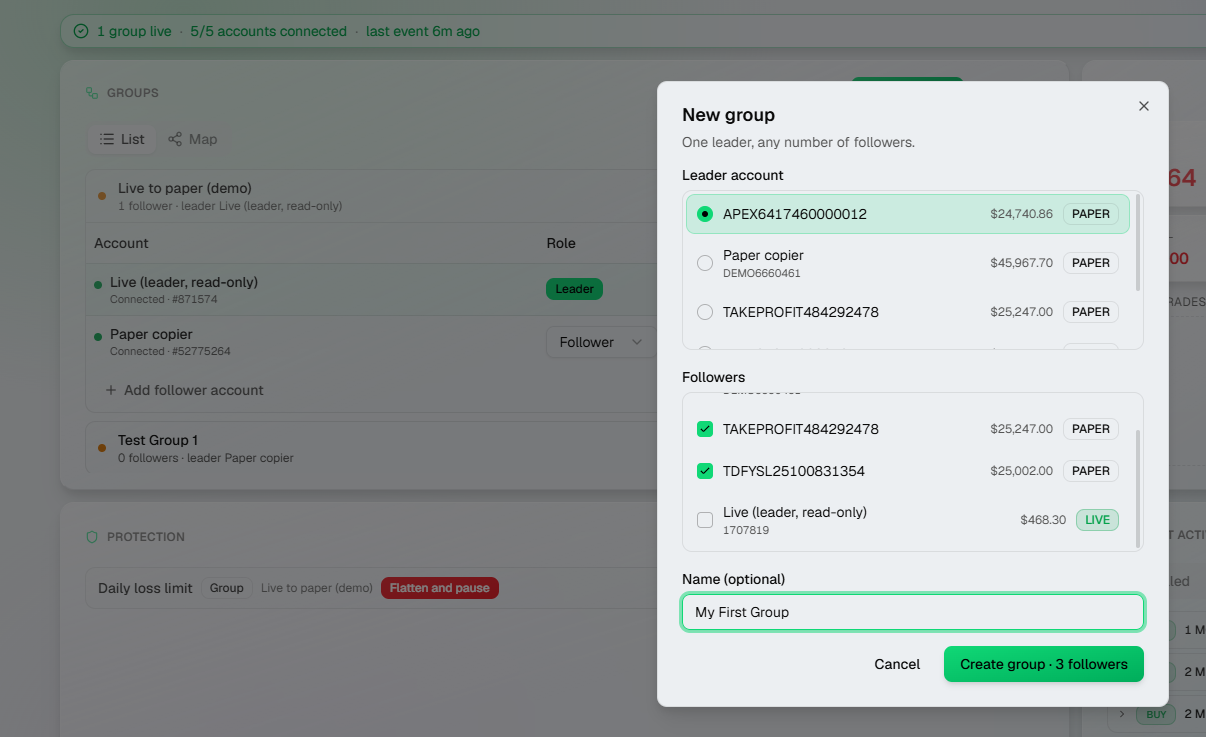Uncheck follower TDFYSL25100831354

705,471
